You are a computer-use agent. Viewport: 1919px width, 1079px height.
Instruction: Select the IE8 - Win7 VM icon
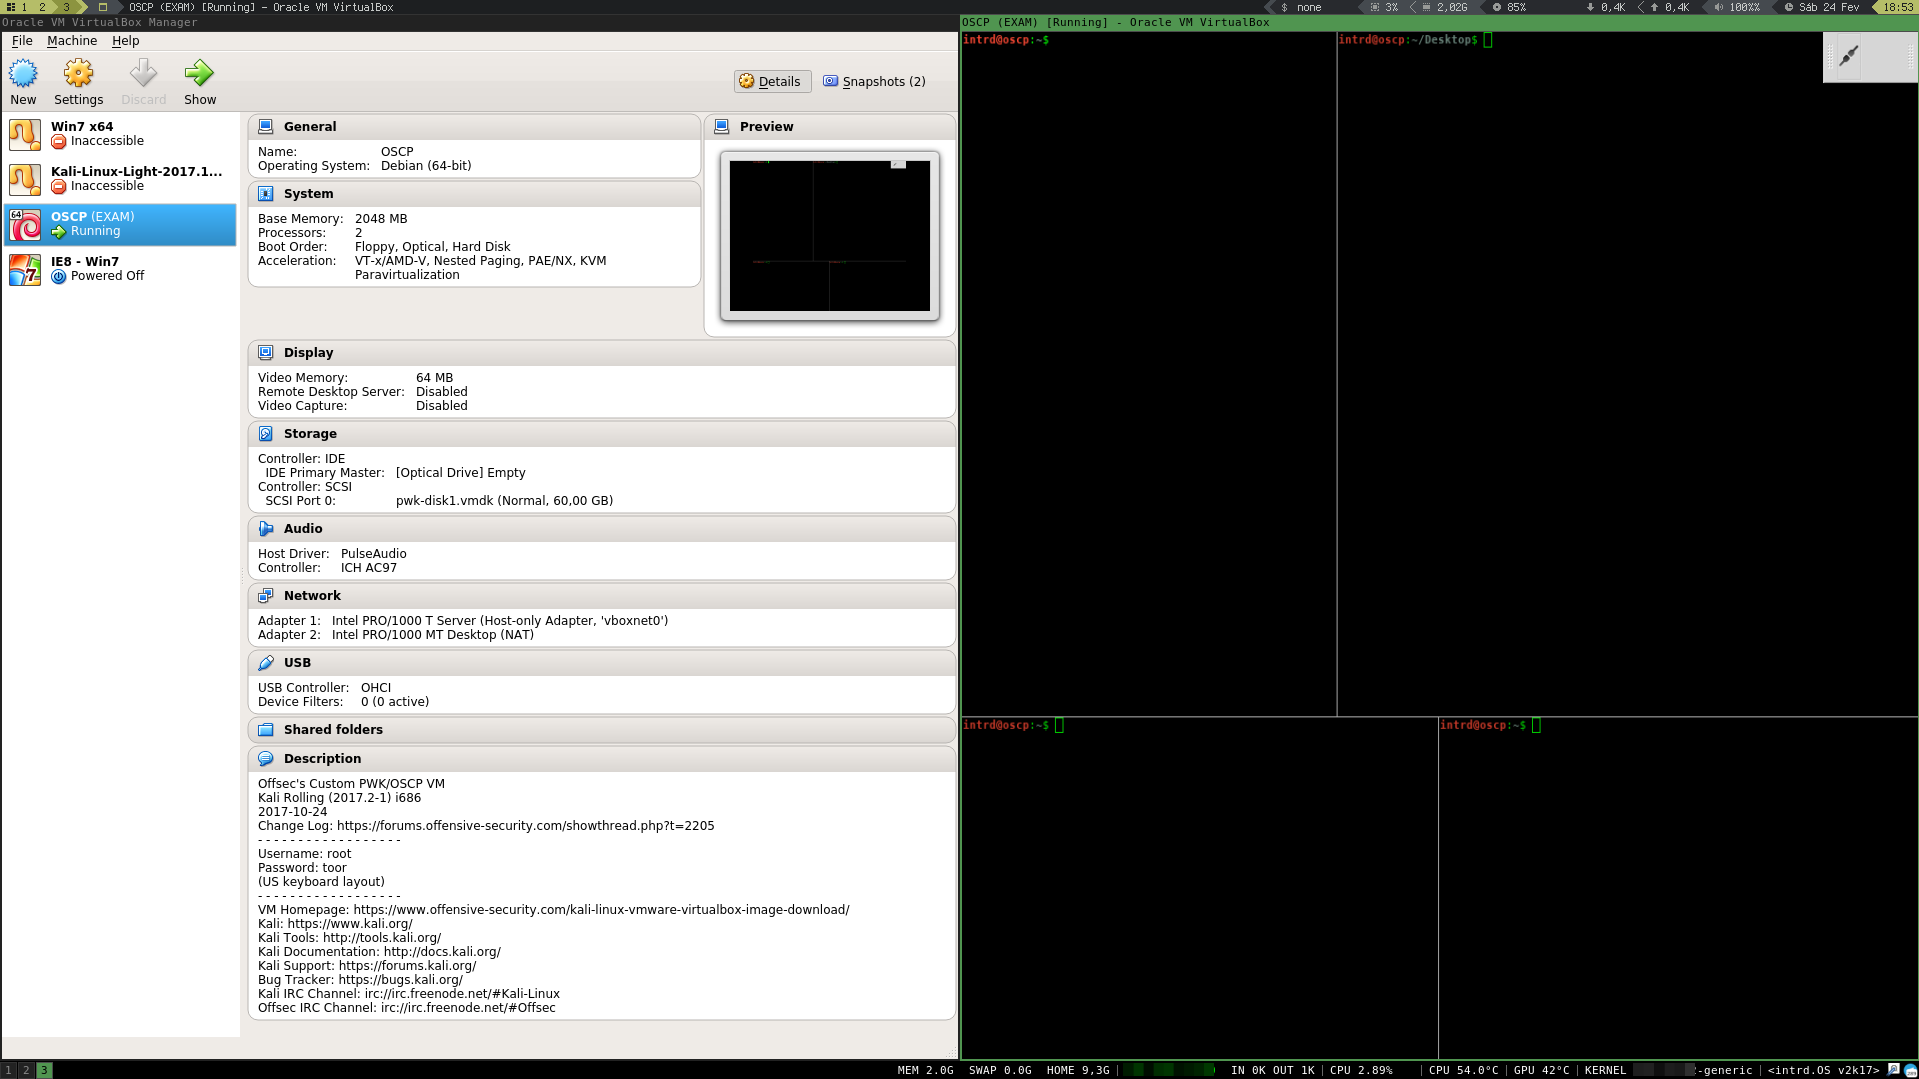tap(25, 269)
